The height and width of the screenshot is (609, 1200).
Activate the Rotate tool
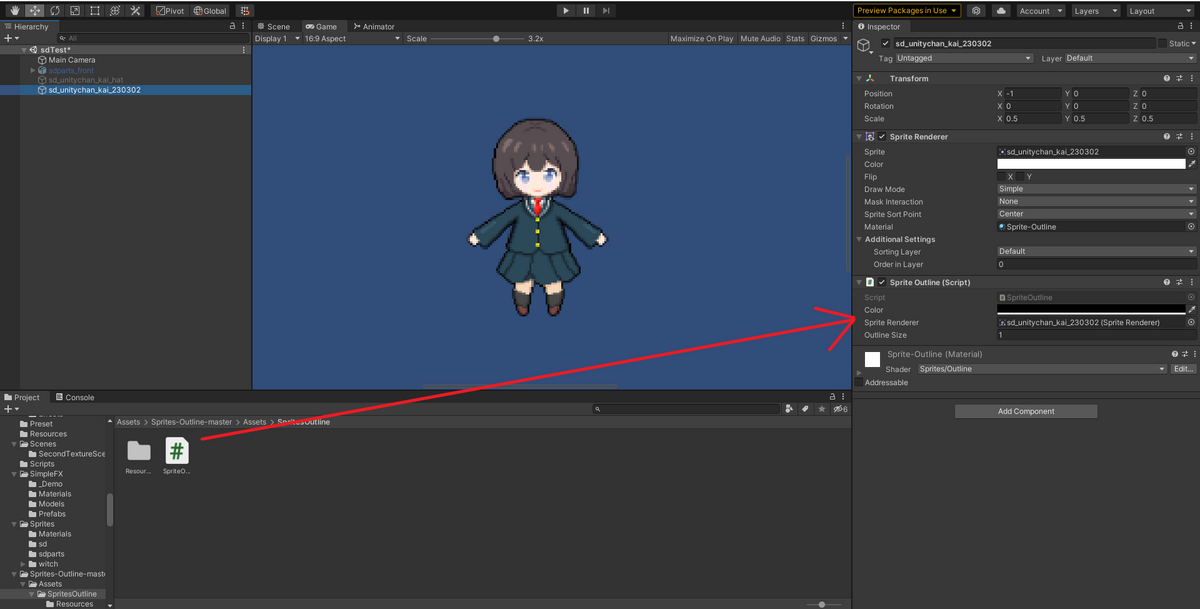coord(55,10)
